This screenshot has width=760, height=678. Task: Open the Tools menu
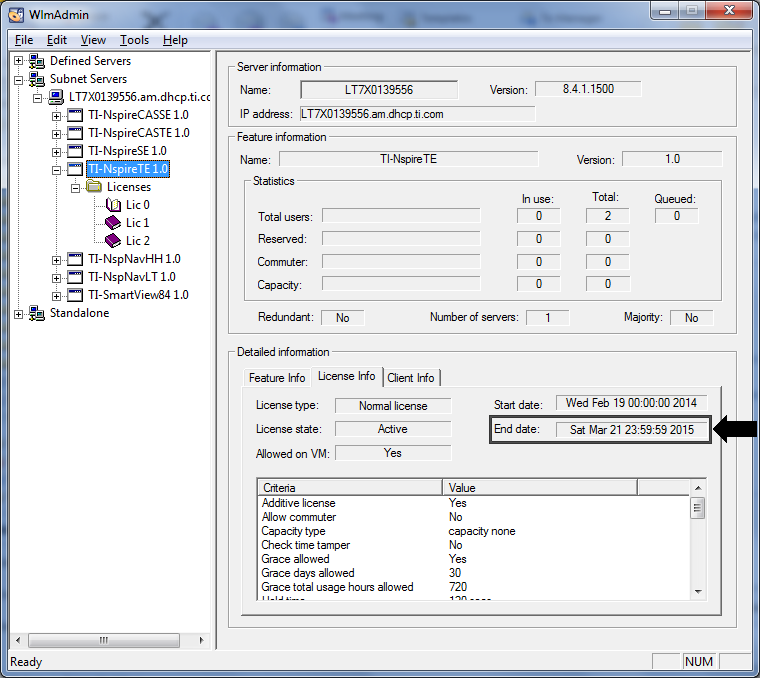pyautogui.click(x=134, y=40)
